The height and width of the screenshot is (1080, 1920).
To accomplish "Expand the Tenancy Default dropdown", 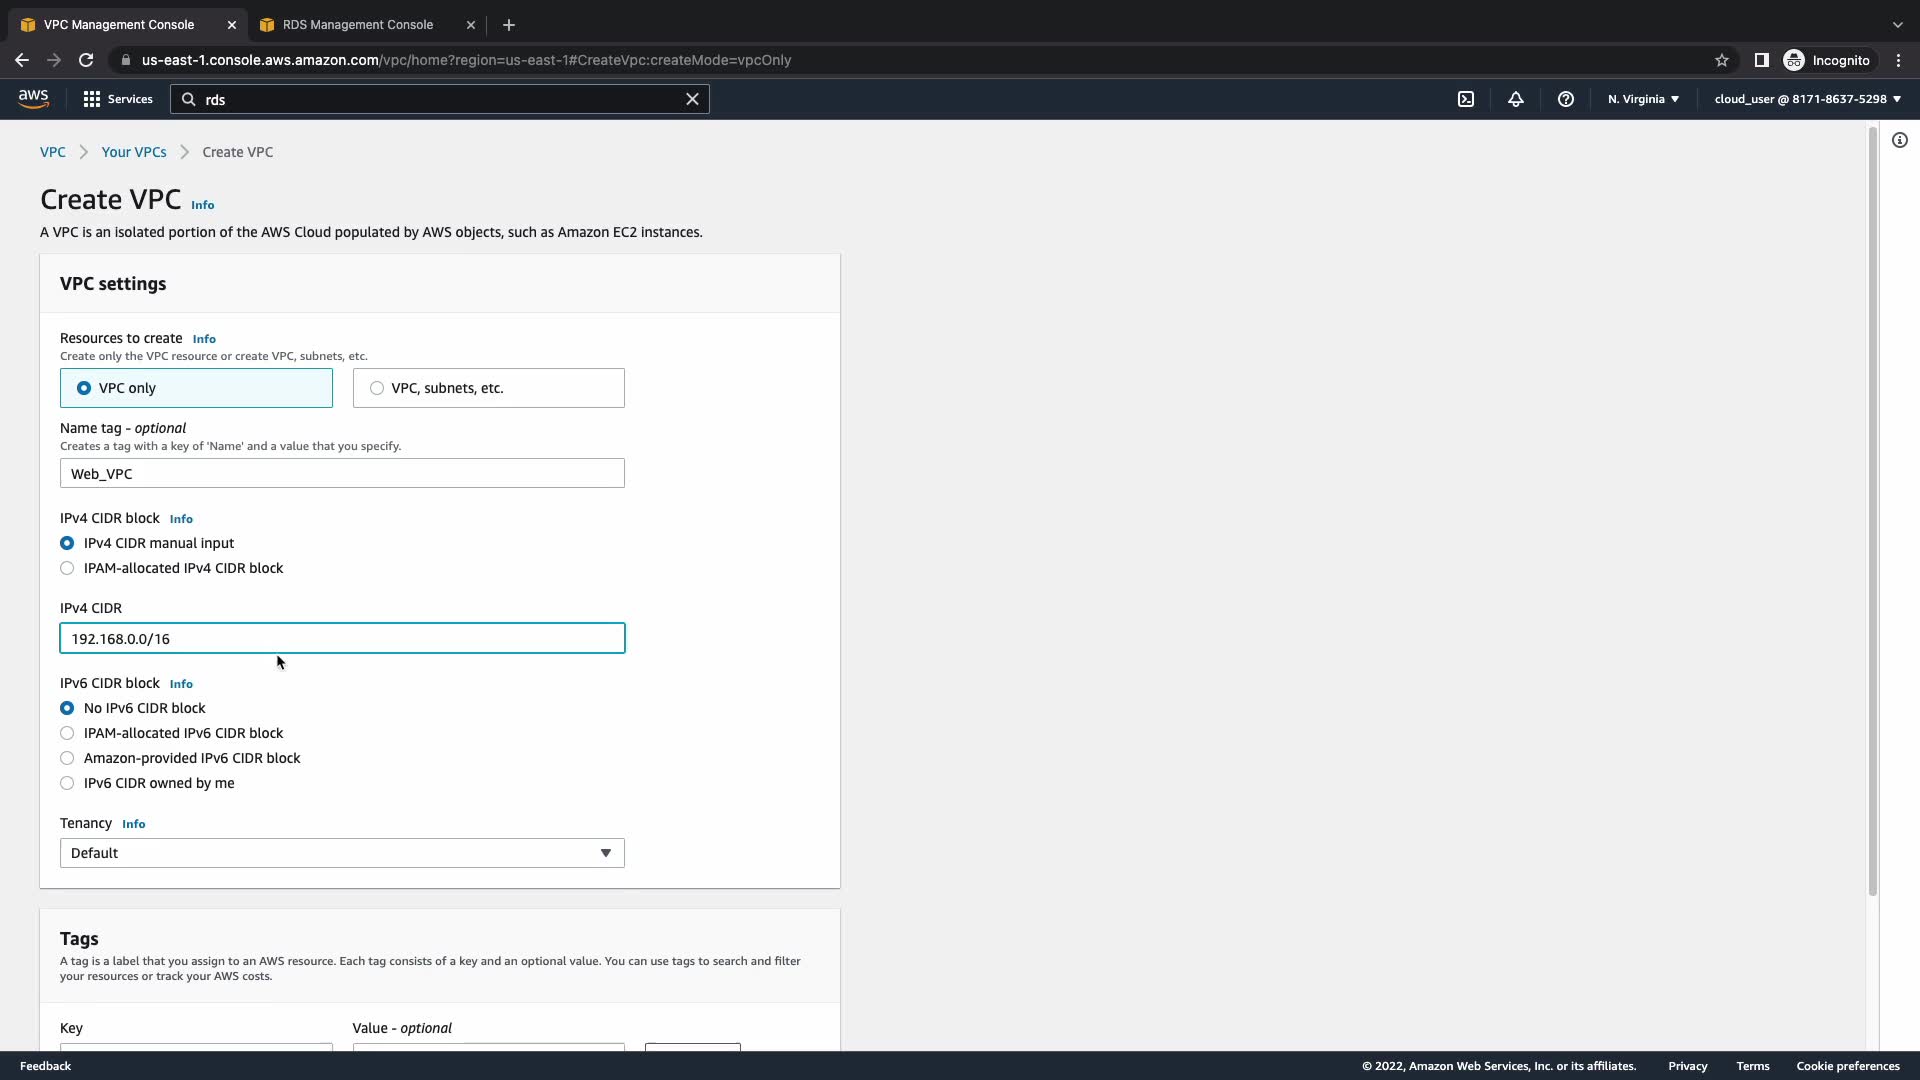I will [x=342, y=853].
